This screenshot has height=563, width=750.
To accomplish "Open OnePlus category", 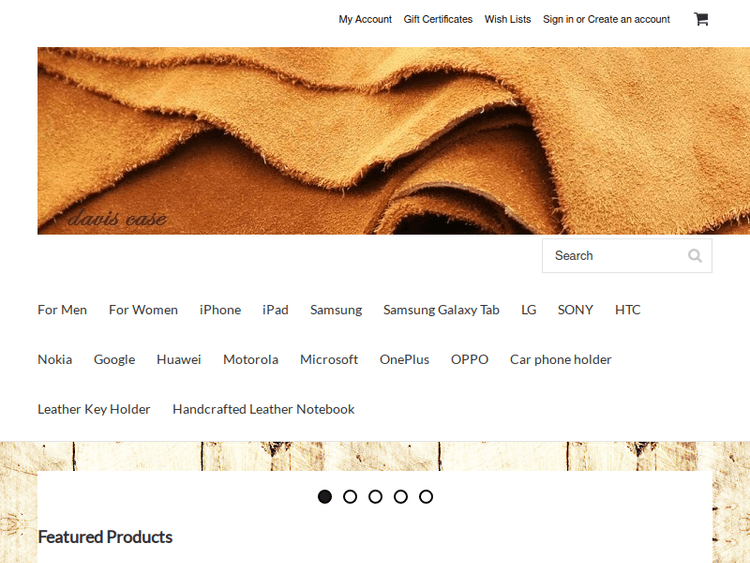I will (x=404, y=360).
